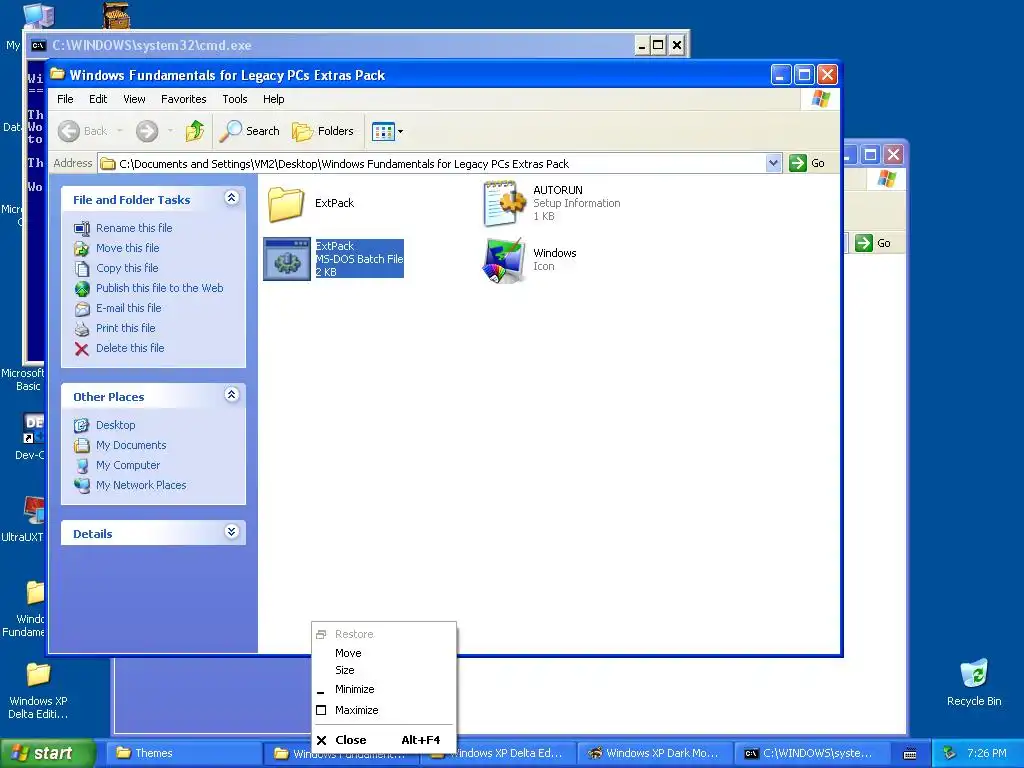The height and width of the screenshot is (768, 1024).
Task: Toggle the Folders pane button
Action: [x=323, y=131]
